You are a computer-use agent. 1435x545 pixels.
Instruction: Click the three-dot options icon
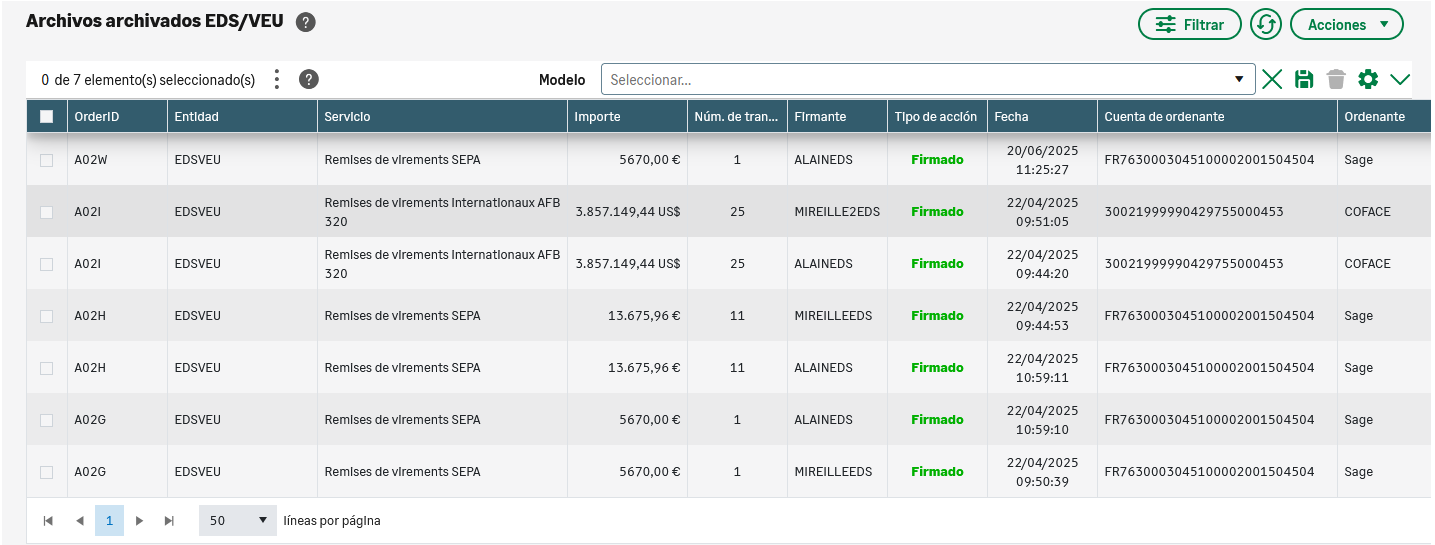click(277, 80)
